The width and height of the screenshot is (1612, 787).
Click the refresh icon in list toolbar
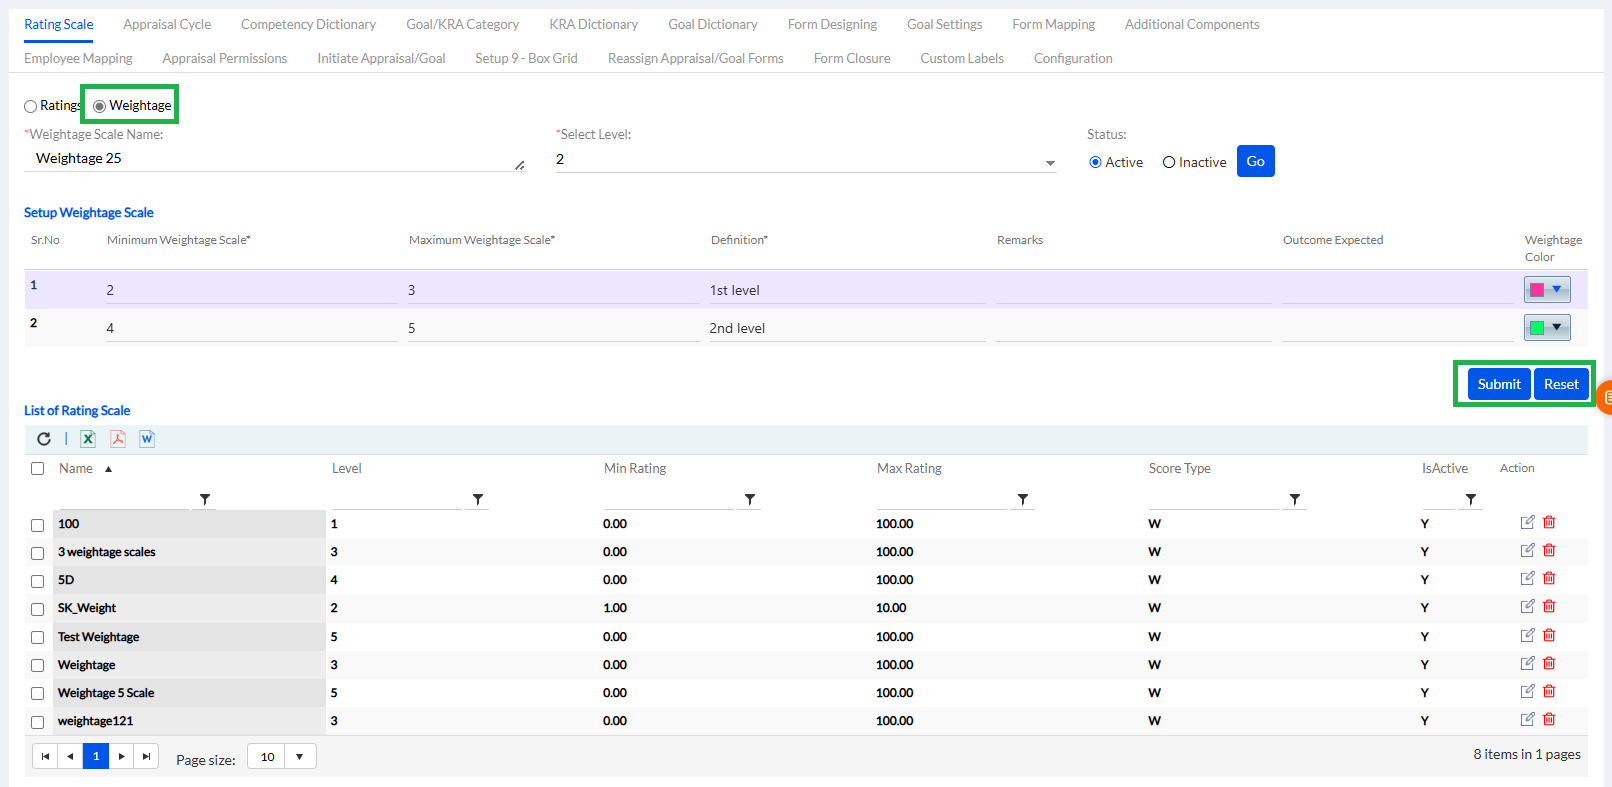[x=44, y=439]
